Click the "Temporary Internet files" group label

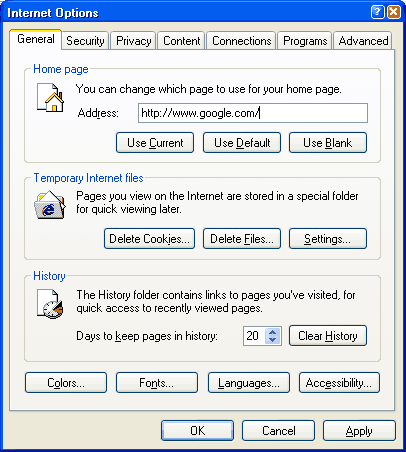pos(88,178)
